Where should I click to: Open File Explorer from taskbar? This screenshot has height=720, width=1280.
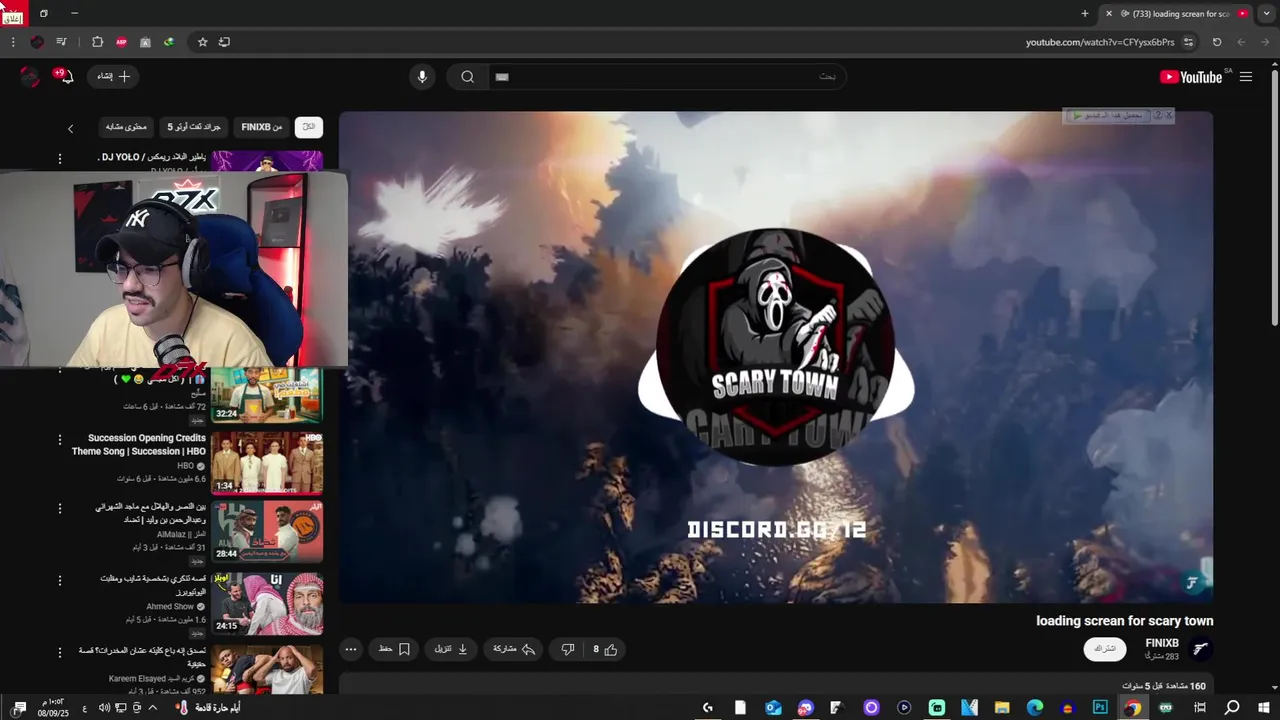[1002, 708]
